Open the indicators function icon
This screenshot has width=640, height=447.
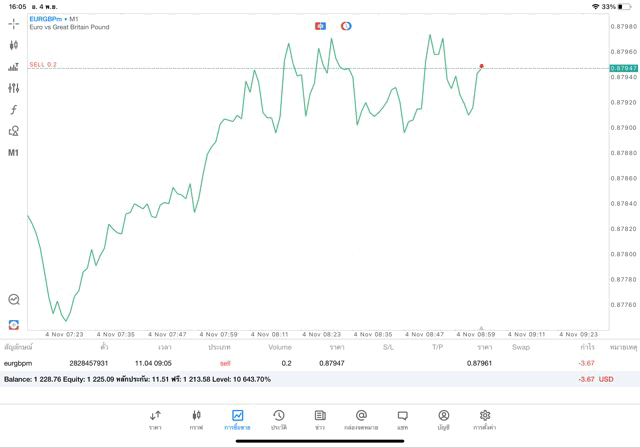[13, 110]
